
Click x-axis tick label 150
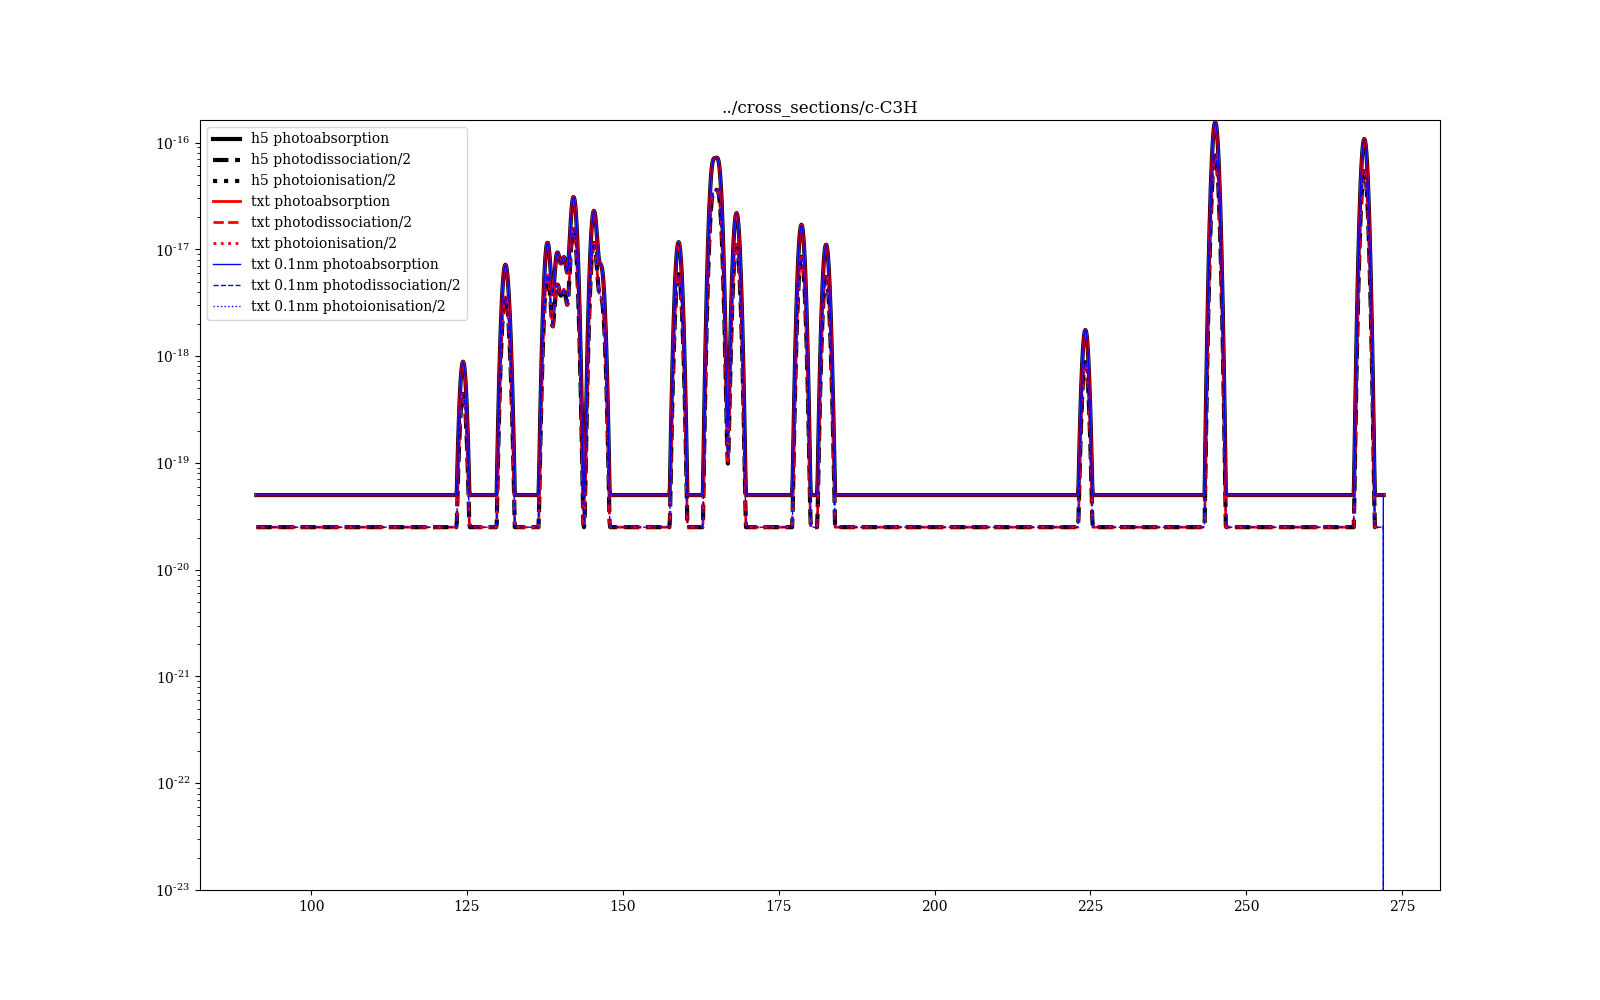click(623, 906)
